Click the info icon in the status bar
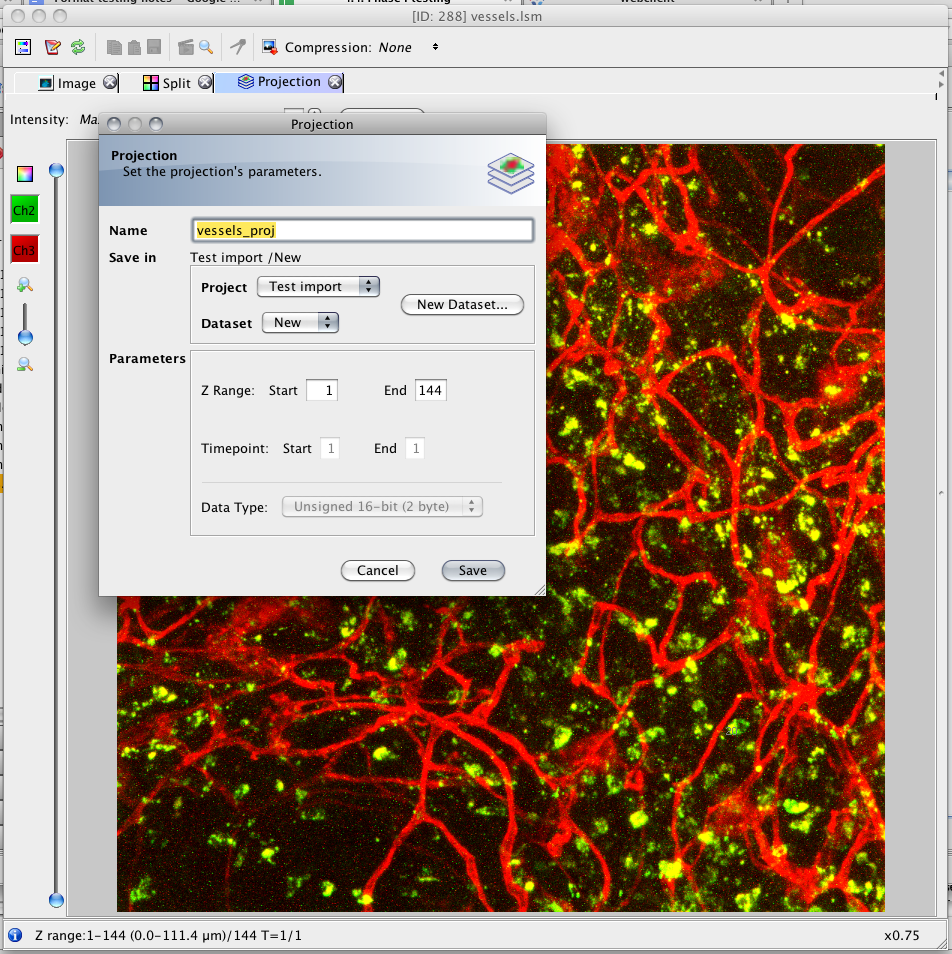The image size is (952, 954). (15, 935)
